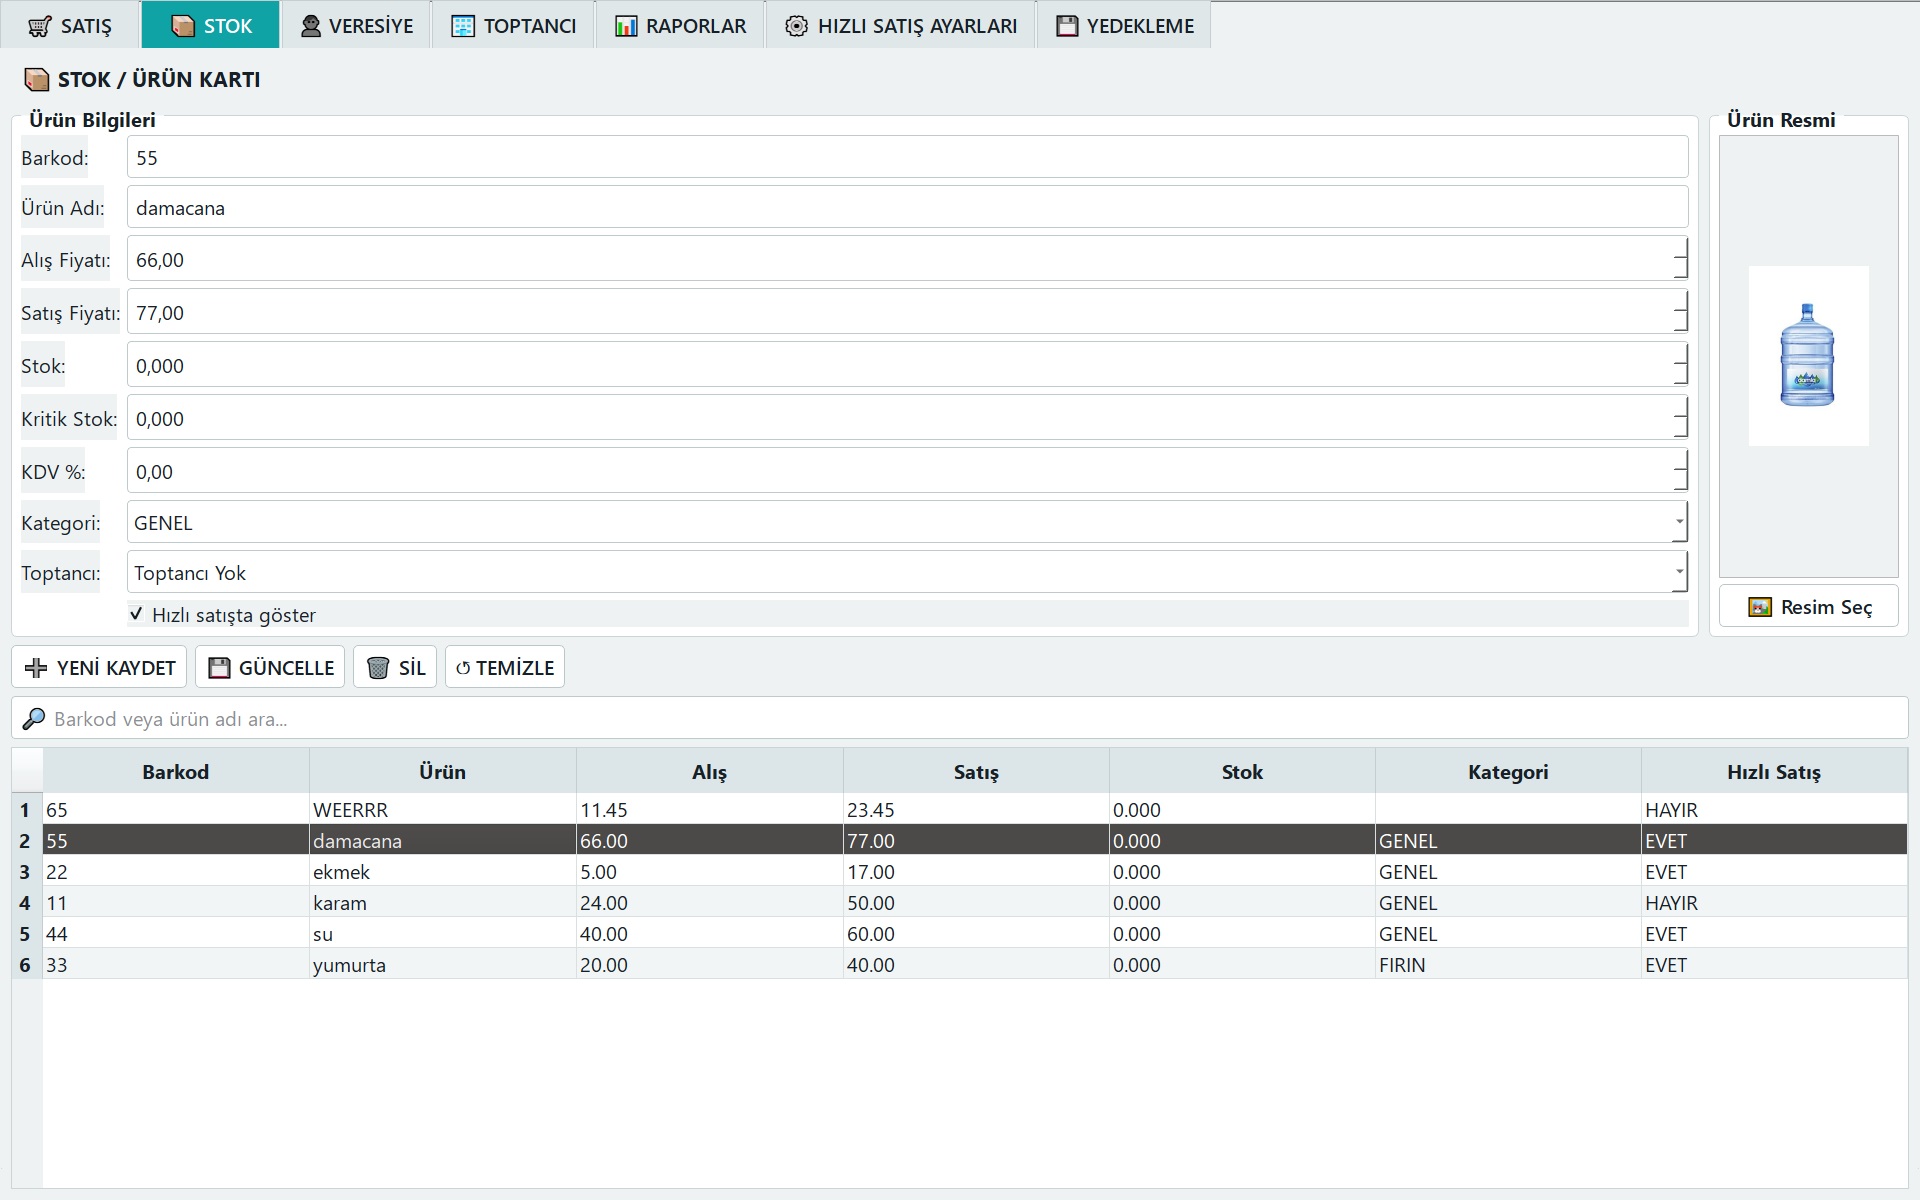Switch to the VERESİYE tab
Screen dimensions: 1920x1200
click(357, 26)
